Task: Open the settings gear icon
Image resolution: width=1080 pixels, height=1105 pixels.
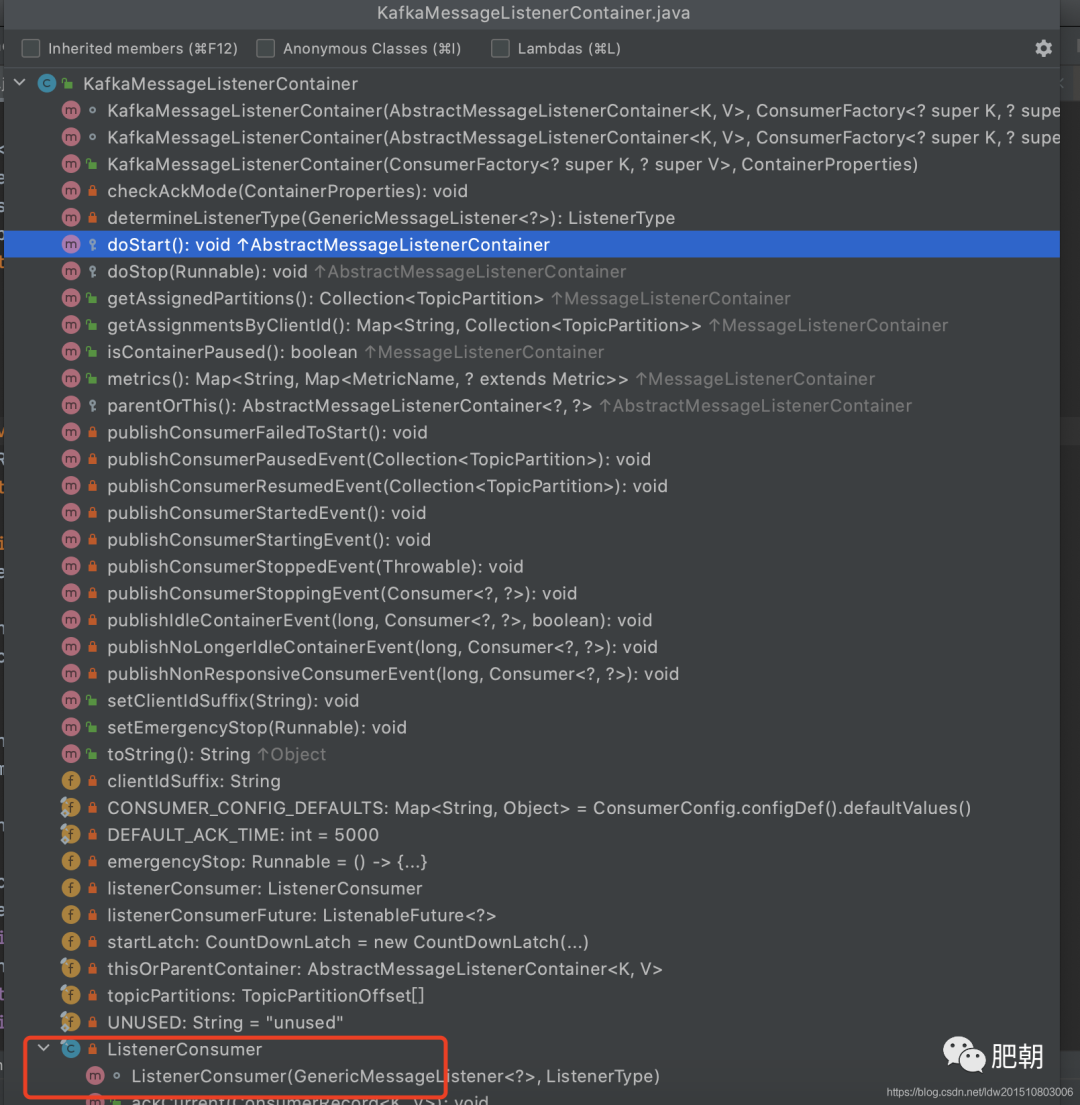Action: click(x=1043, y=48)
